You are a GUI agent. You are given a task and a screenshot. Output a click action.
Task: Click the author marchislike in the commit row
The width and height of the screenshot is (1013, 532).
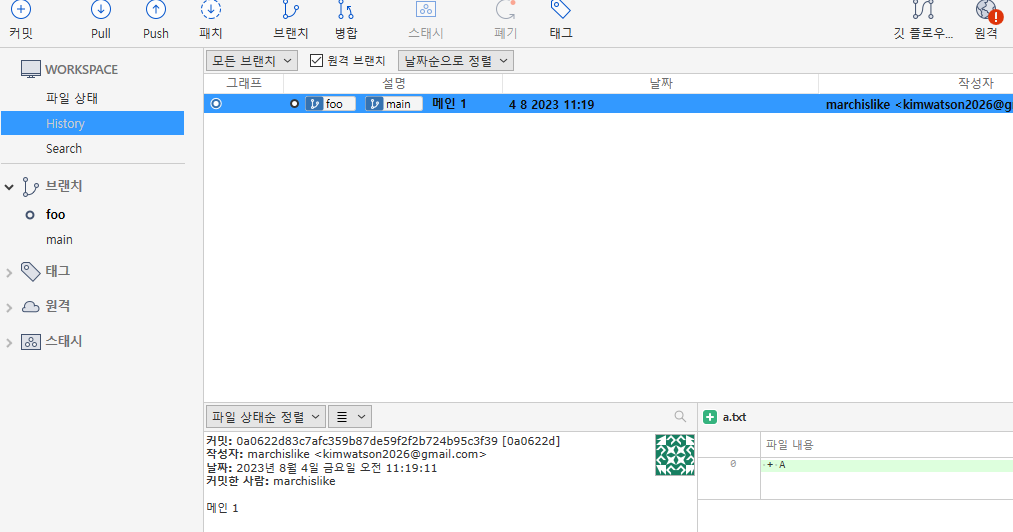(919, 104)
